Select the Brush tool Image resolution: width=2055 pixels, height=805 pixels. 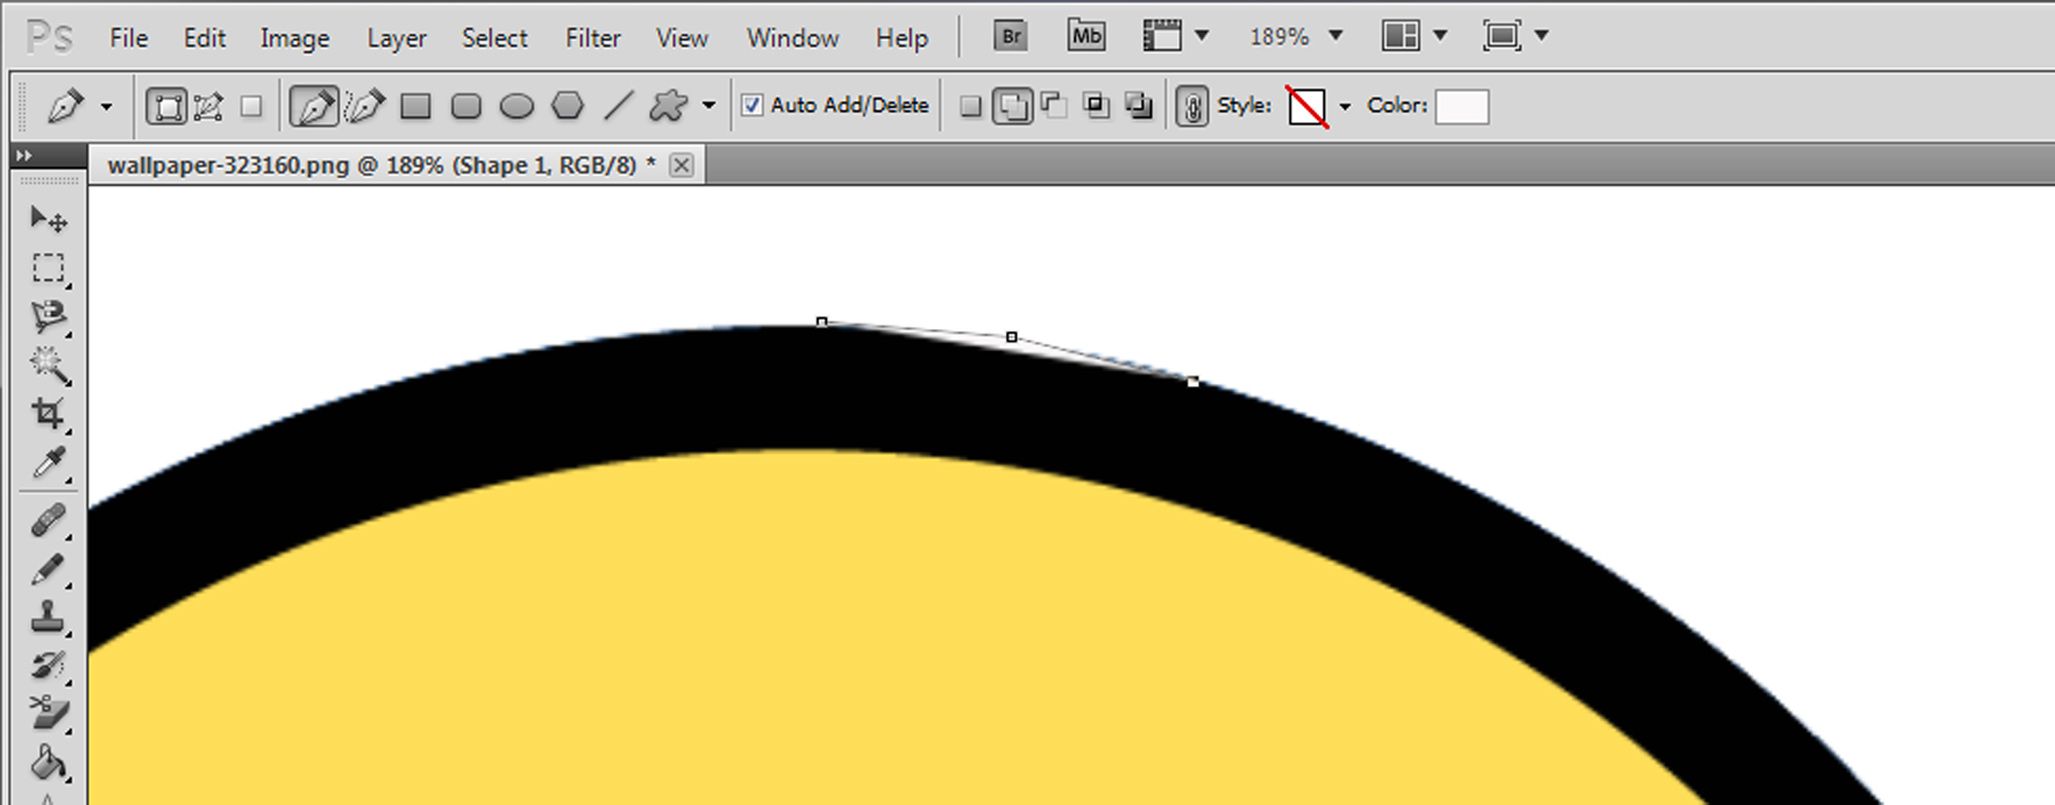pyautogui.click(x=48, y=569)
